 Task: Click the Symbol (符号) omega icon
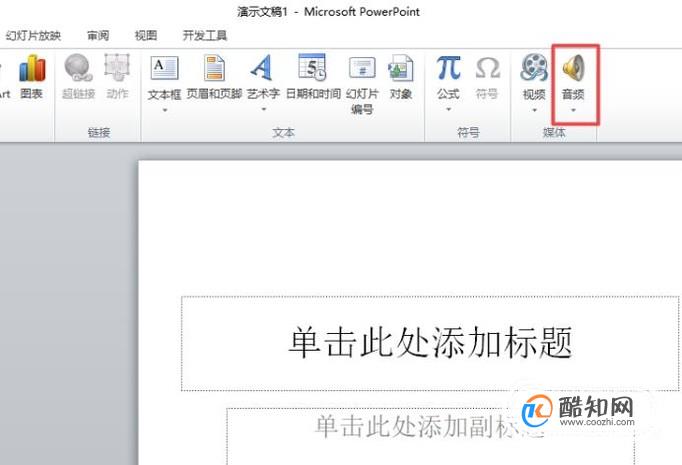tap(488, 68)
